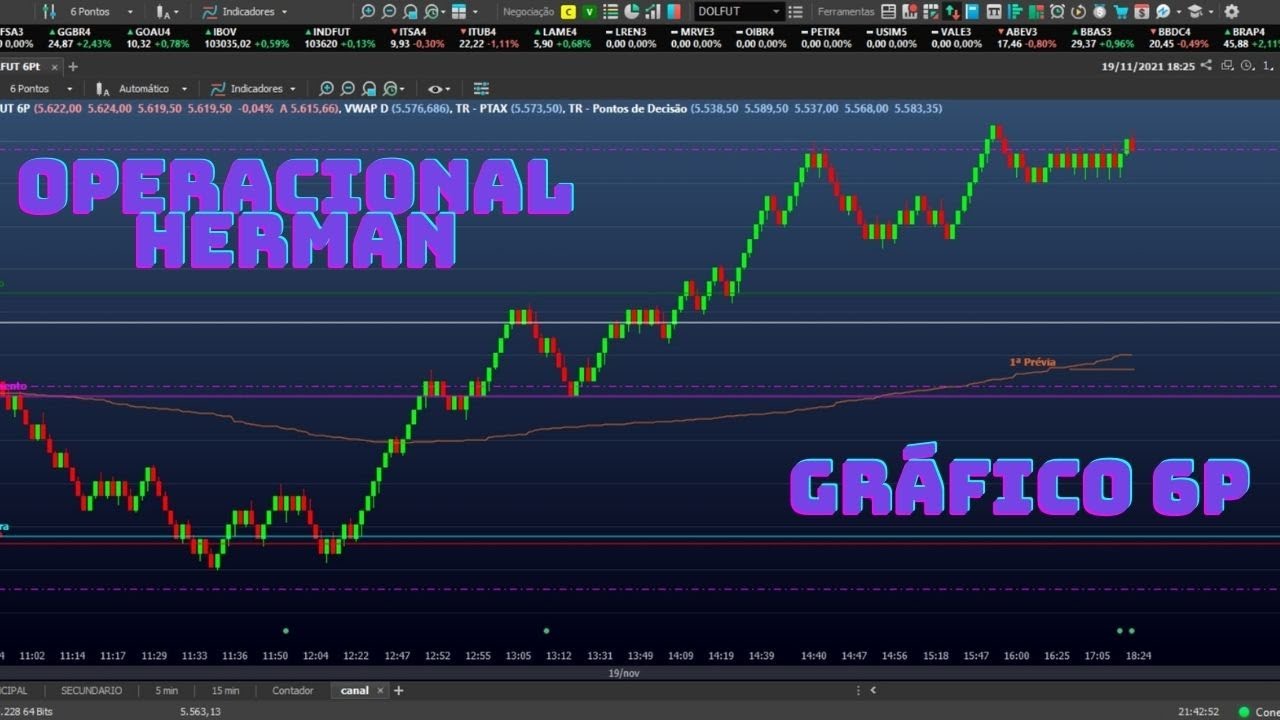The width and height of the screenshot is (1280, 720).
Task: Open the top candle type dropdown arrow
Action: click(176, 13)
